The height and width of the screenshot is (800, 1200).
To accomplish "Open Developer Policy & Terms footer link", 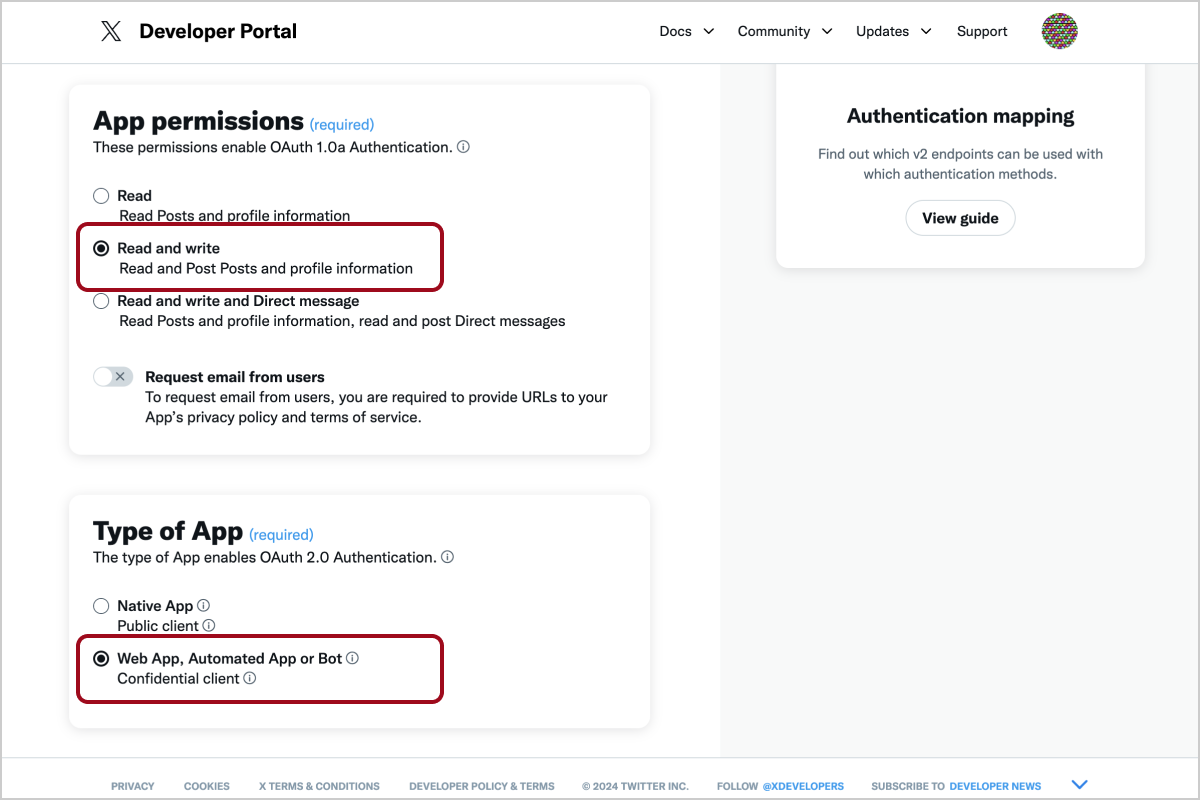I will pyautogui.click(x=481, y=786).
